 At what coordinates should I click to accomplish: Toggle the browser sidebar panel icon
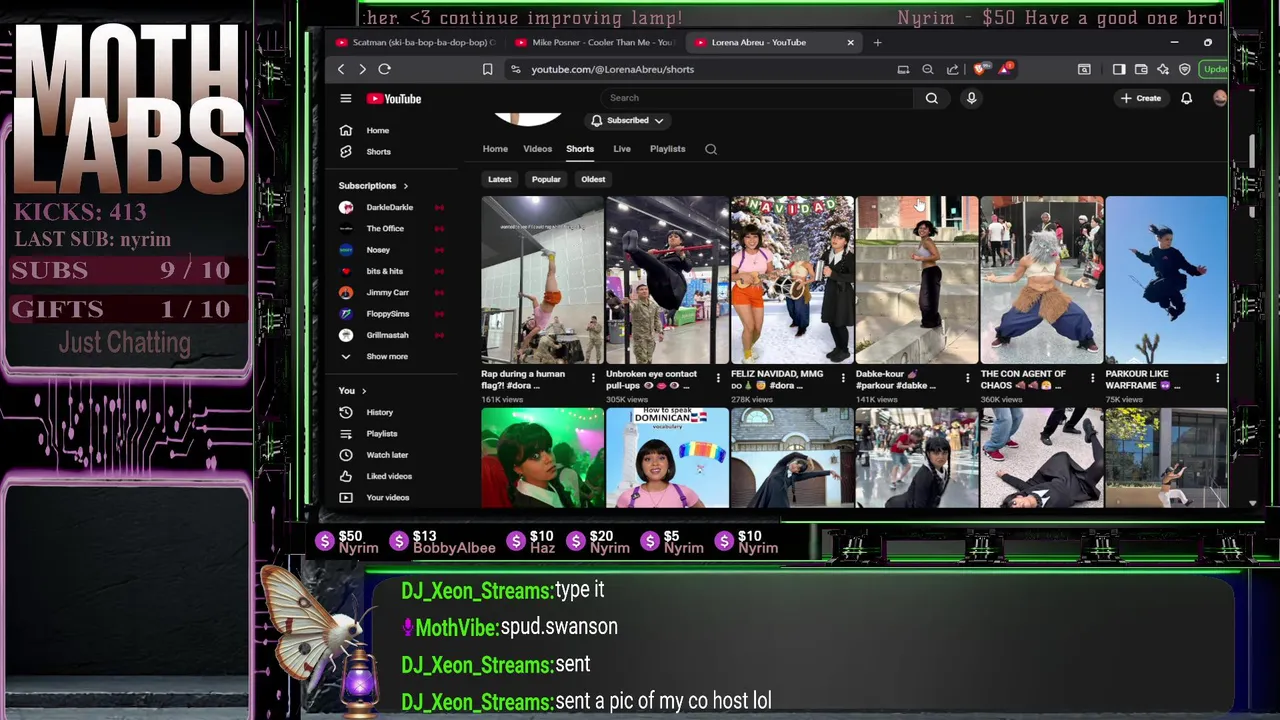click(1119, 69)
